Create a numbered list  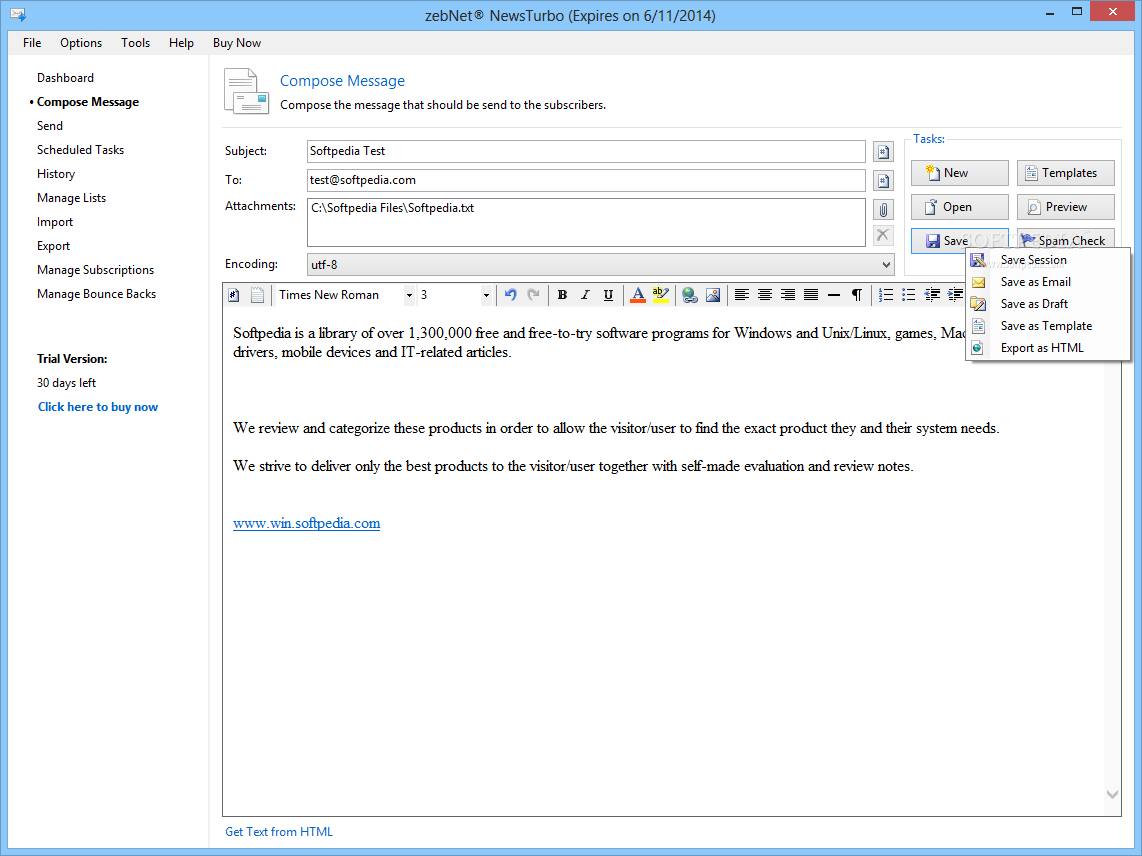[x=886, y=295]
